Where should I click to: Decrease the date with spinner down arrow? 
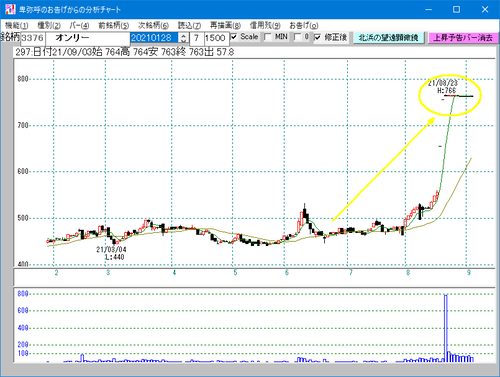coord(184,41)
